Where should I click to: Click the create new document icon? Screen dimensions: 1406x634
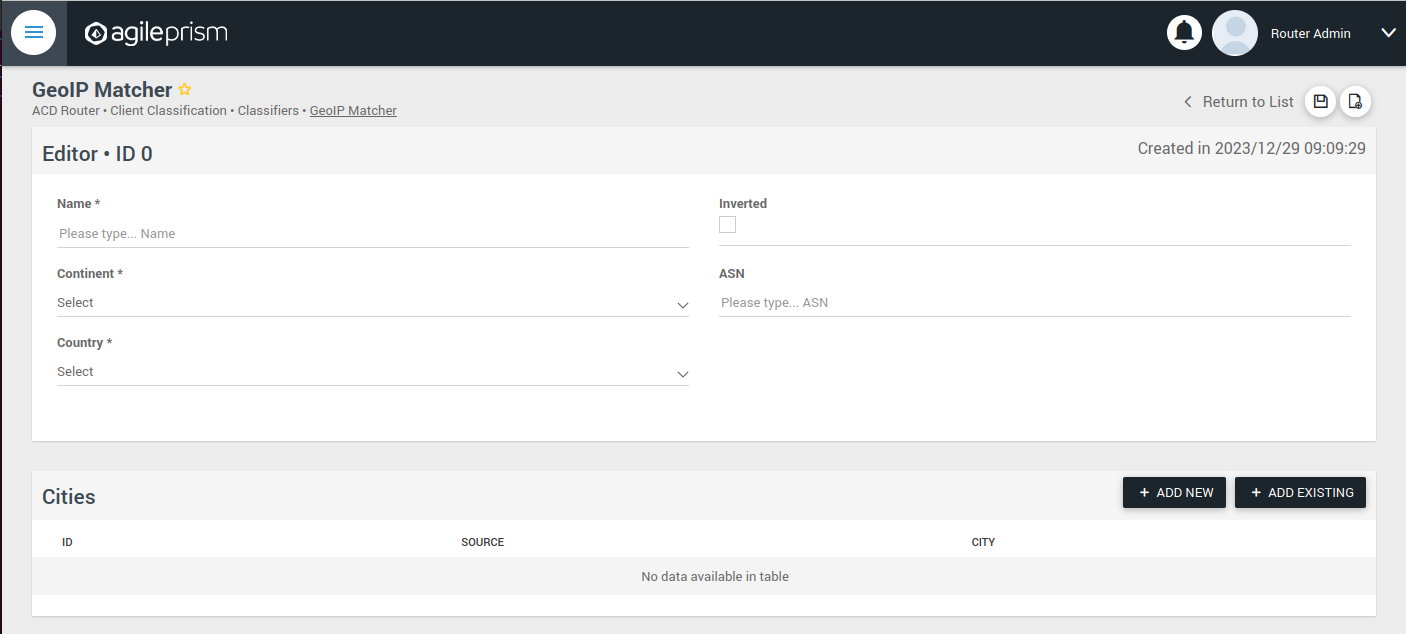tap(1356, 101)
